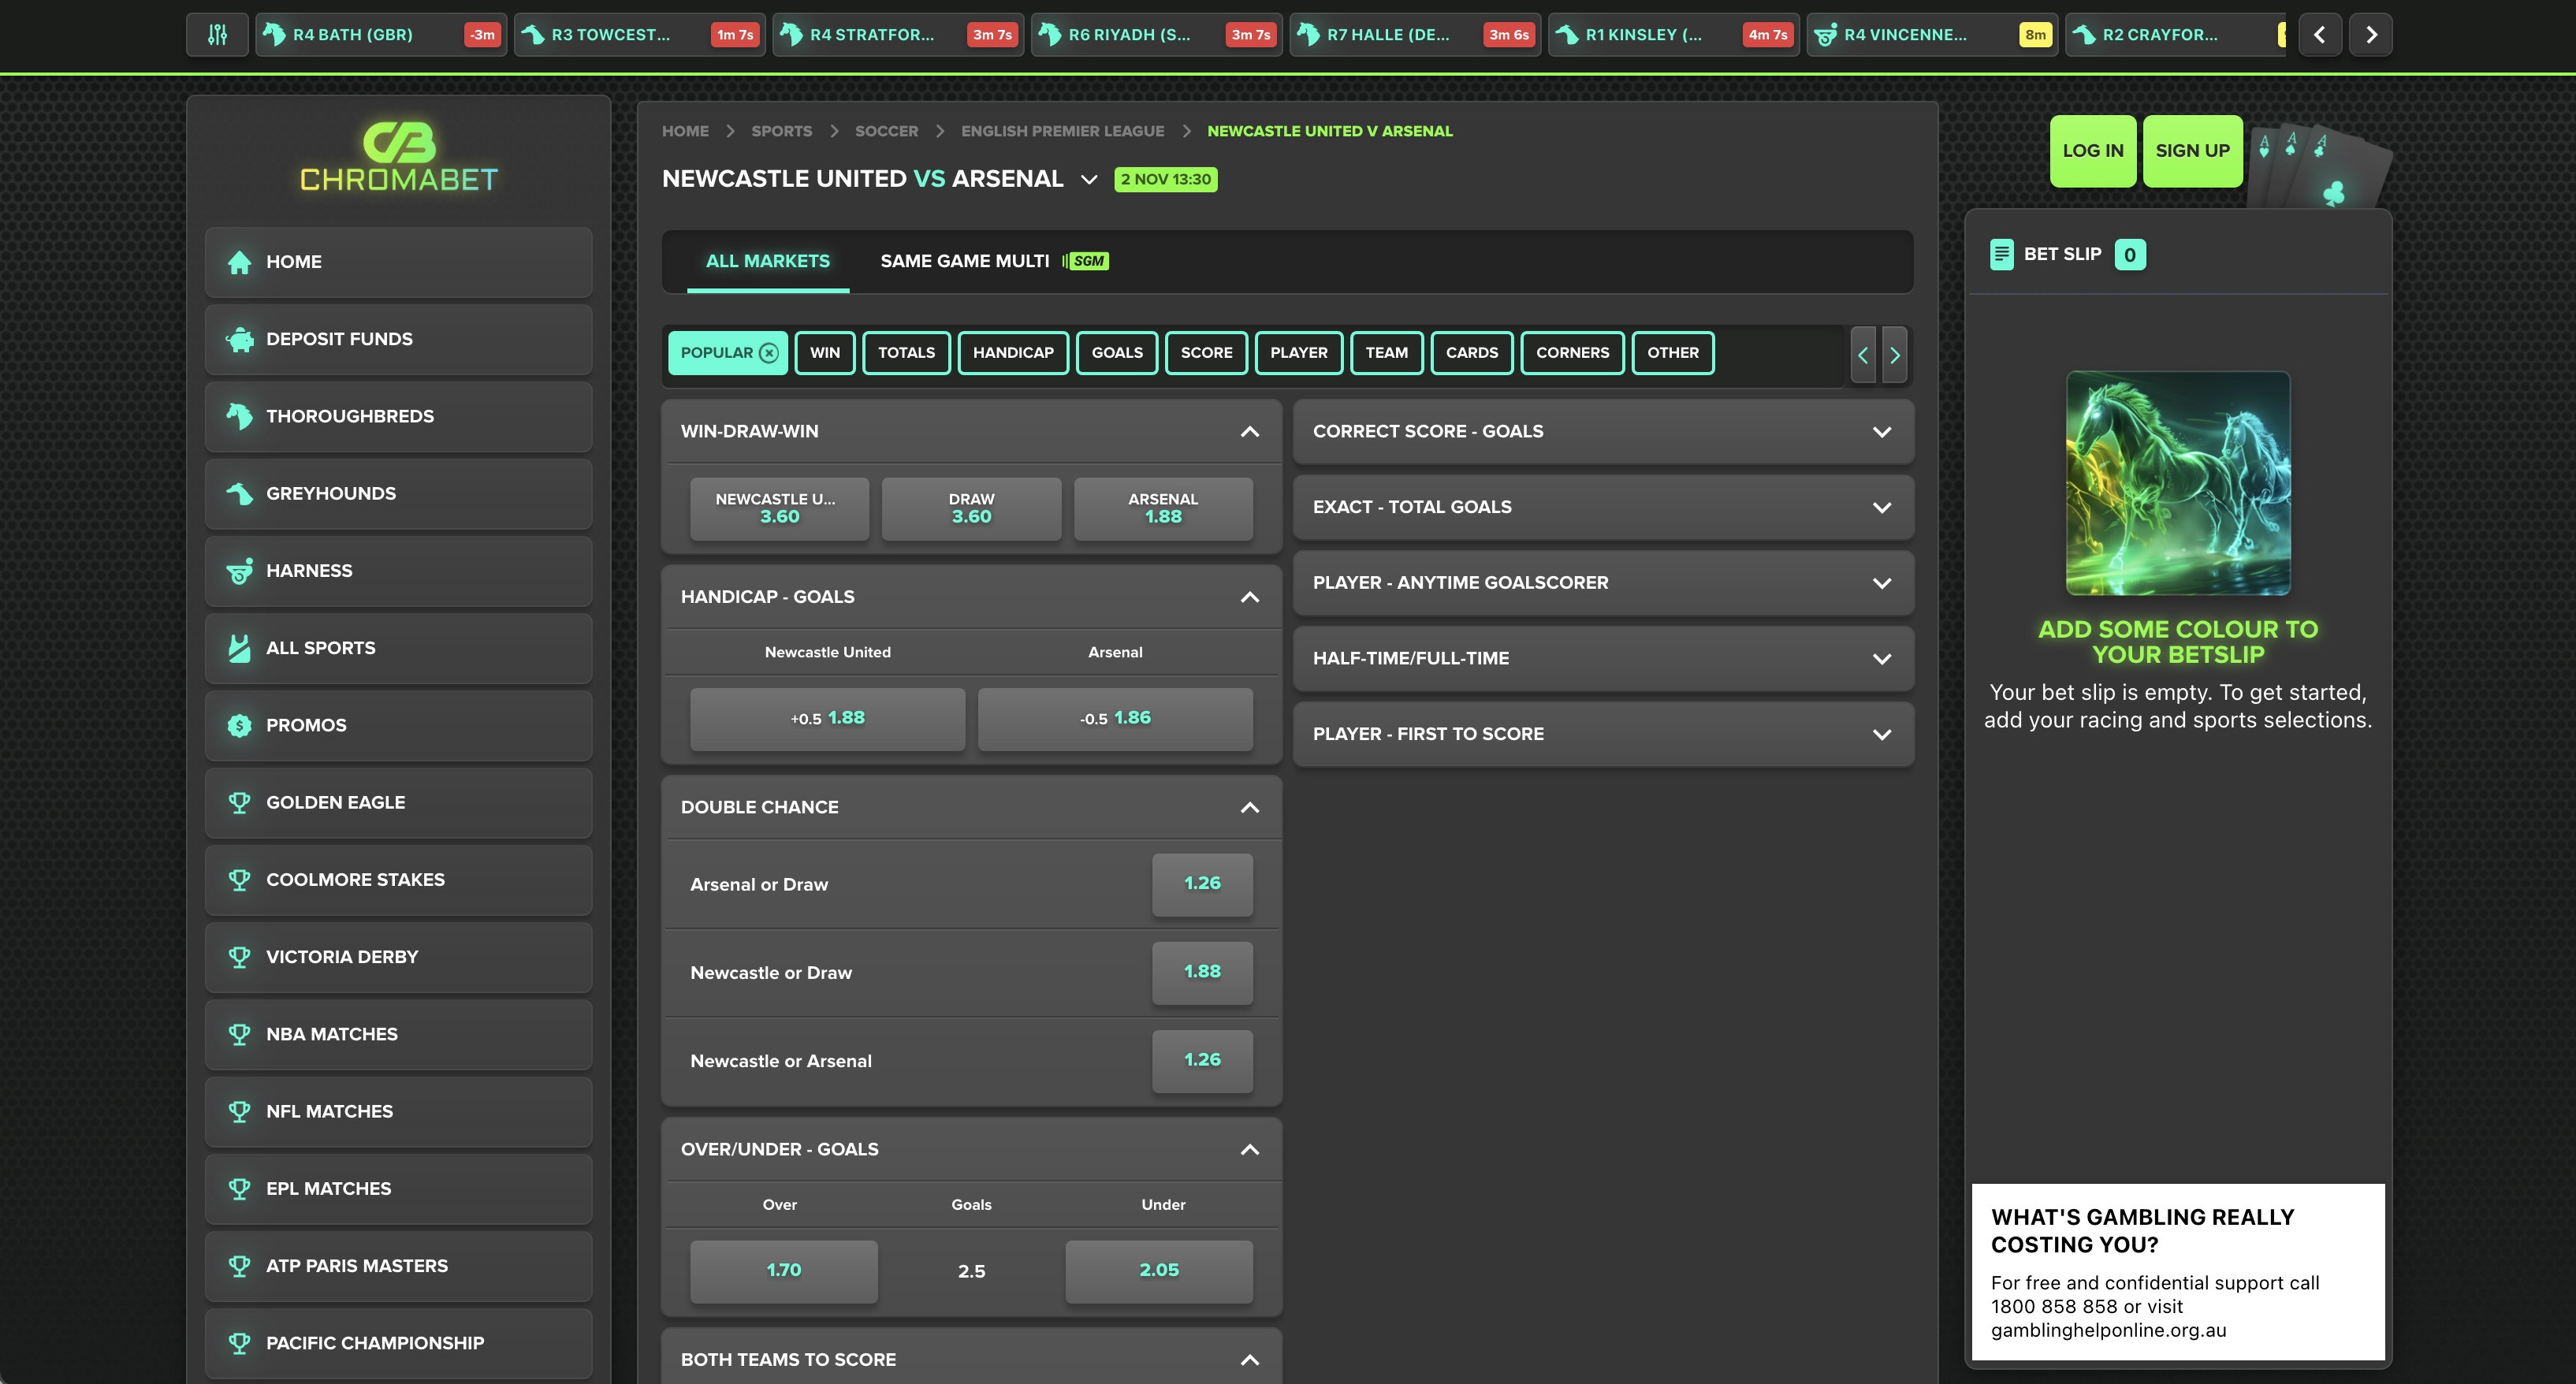
Task: Click the NBA Matches trophy icon
Action: pyautogui.click(x=239, y=1034)
